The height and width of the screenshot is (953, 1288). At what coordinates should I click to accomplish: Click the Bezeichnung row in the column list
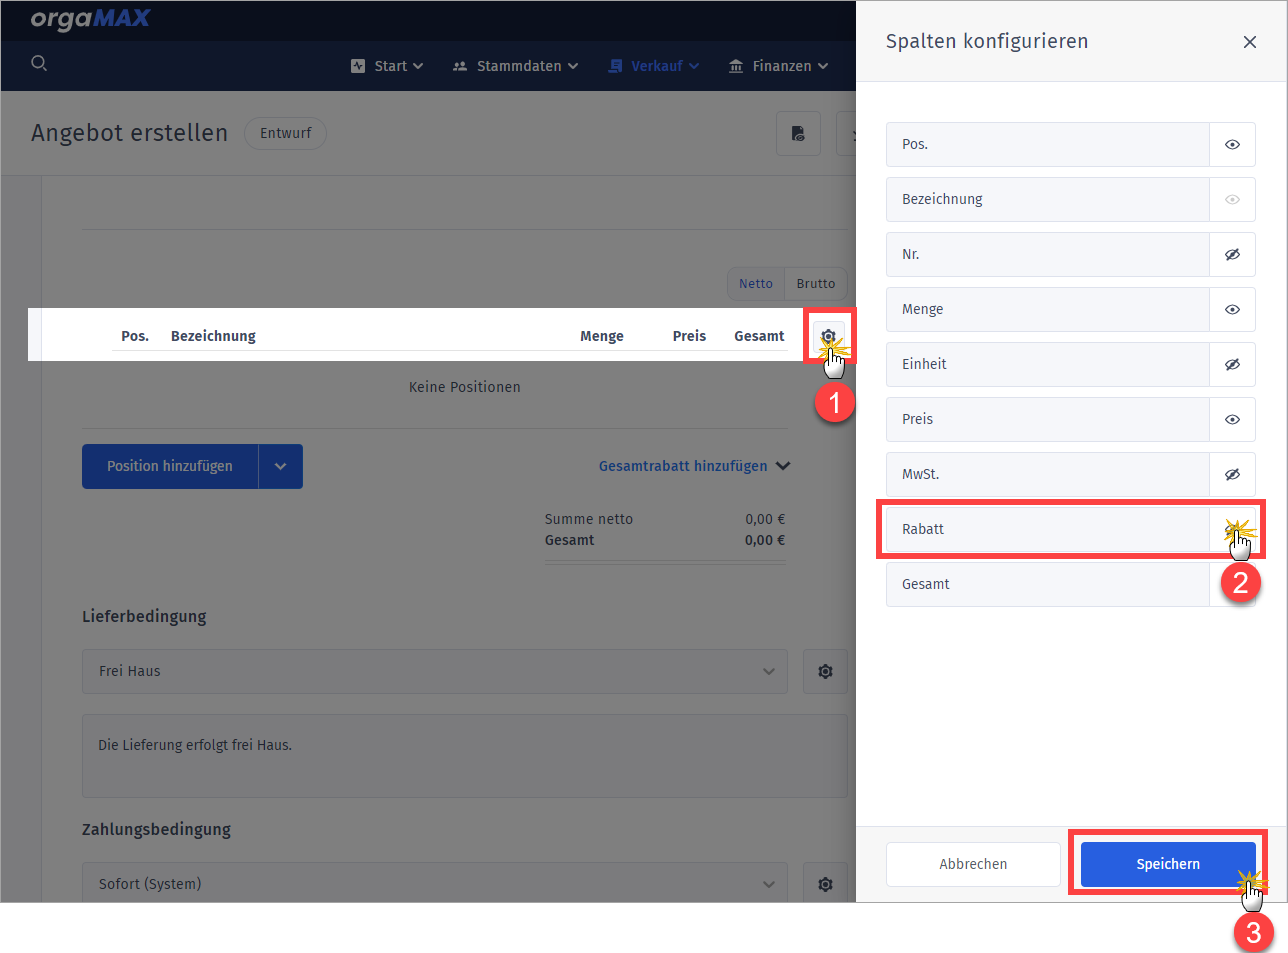click(x=1047, y=199)
